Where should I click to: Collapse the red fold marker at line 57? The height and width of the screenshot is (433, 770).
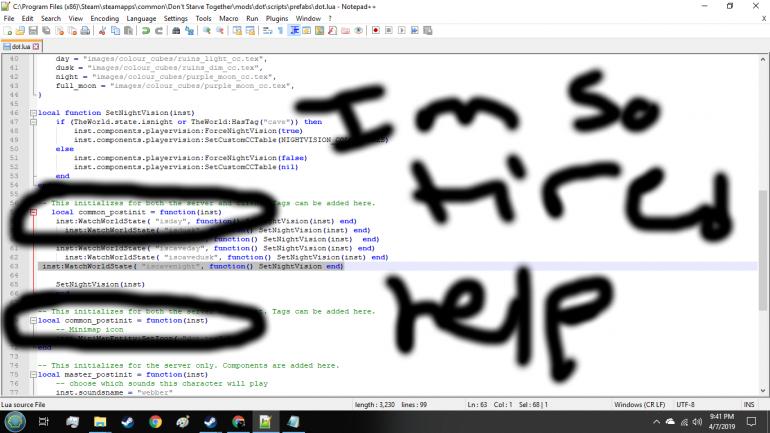pyautogui.click(x=33, y=212)
